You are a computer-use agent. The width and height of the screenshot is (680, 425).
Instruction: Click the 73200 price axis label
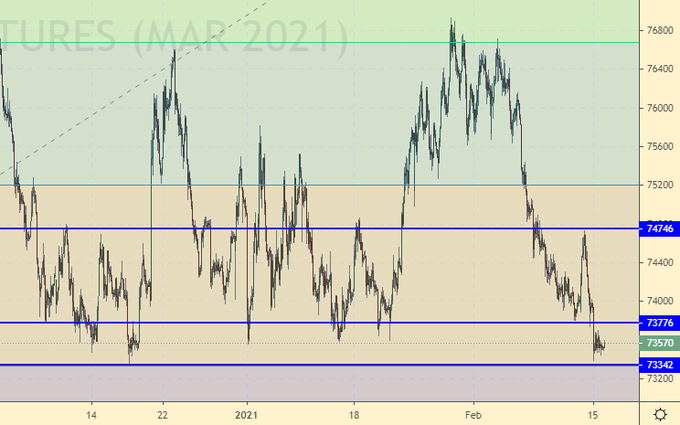660,378
